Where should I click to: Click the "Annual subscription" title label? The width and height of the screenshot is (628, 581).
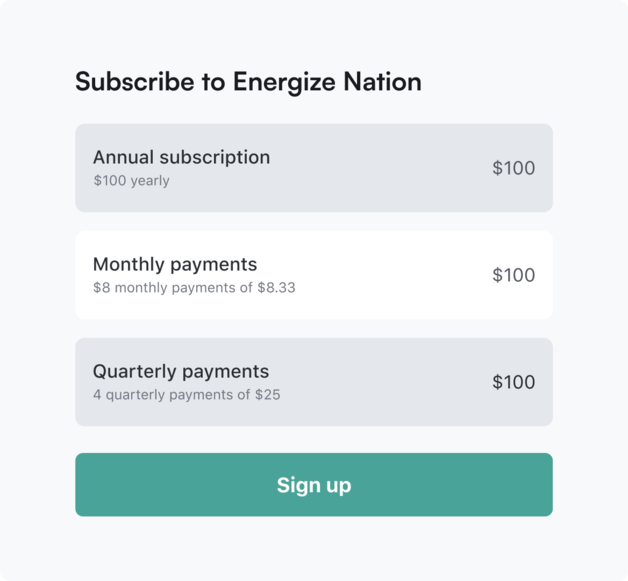(181, 157)
